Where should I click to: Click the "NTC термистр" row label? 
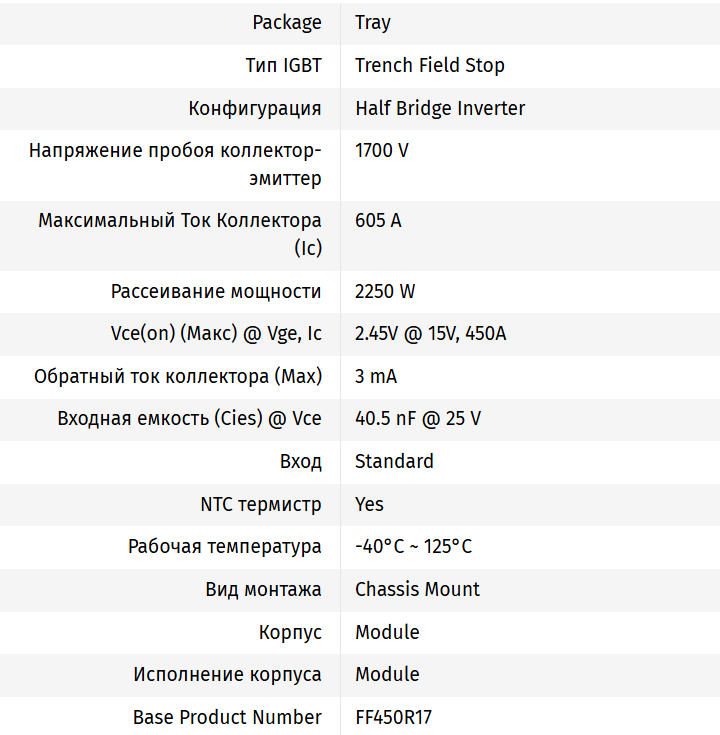coord(261,504)
